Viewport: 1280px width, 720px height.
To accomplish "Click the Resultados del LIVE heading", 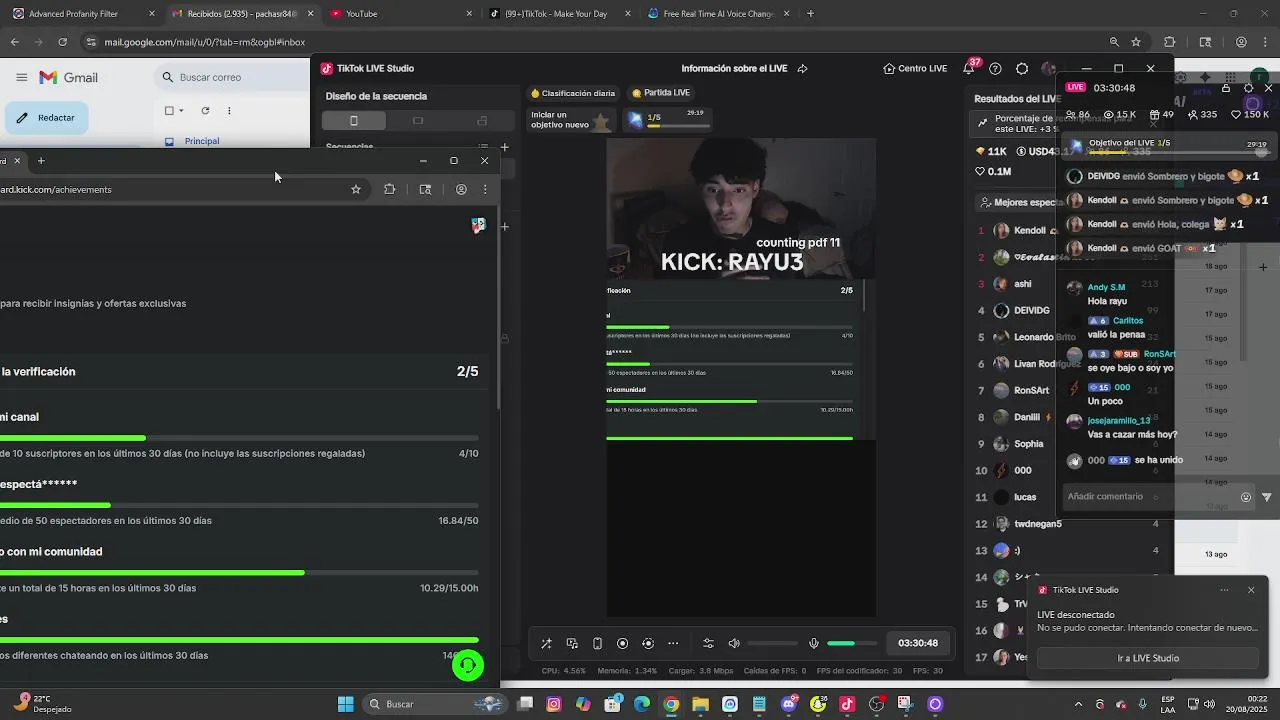I will [1017, 99].
